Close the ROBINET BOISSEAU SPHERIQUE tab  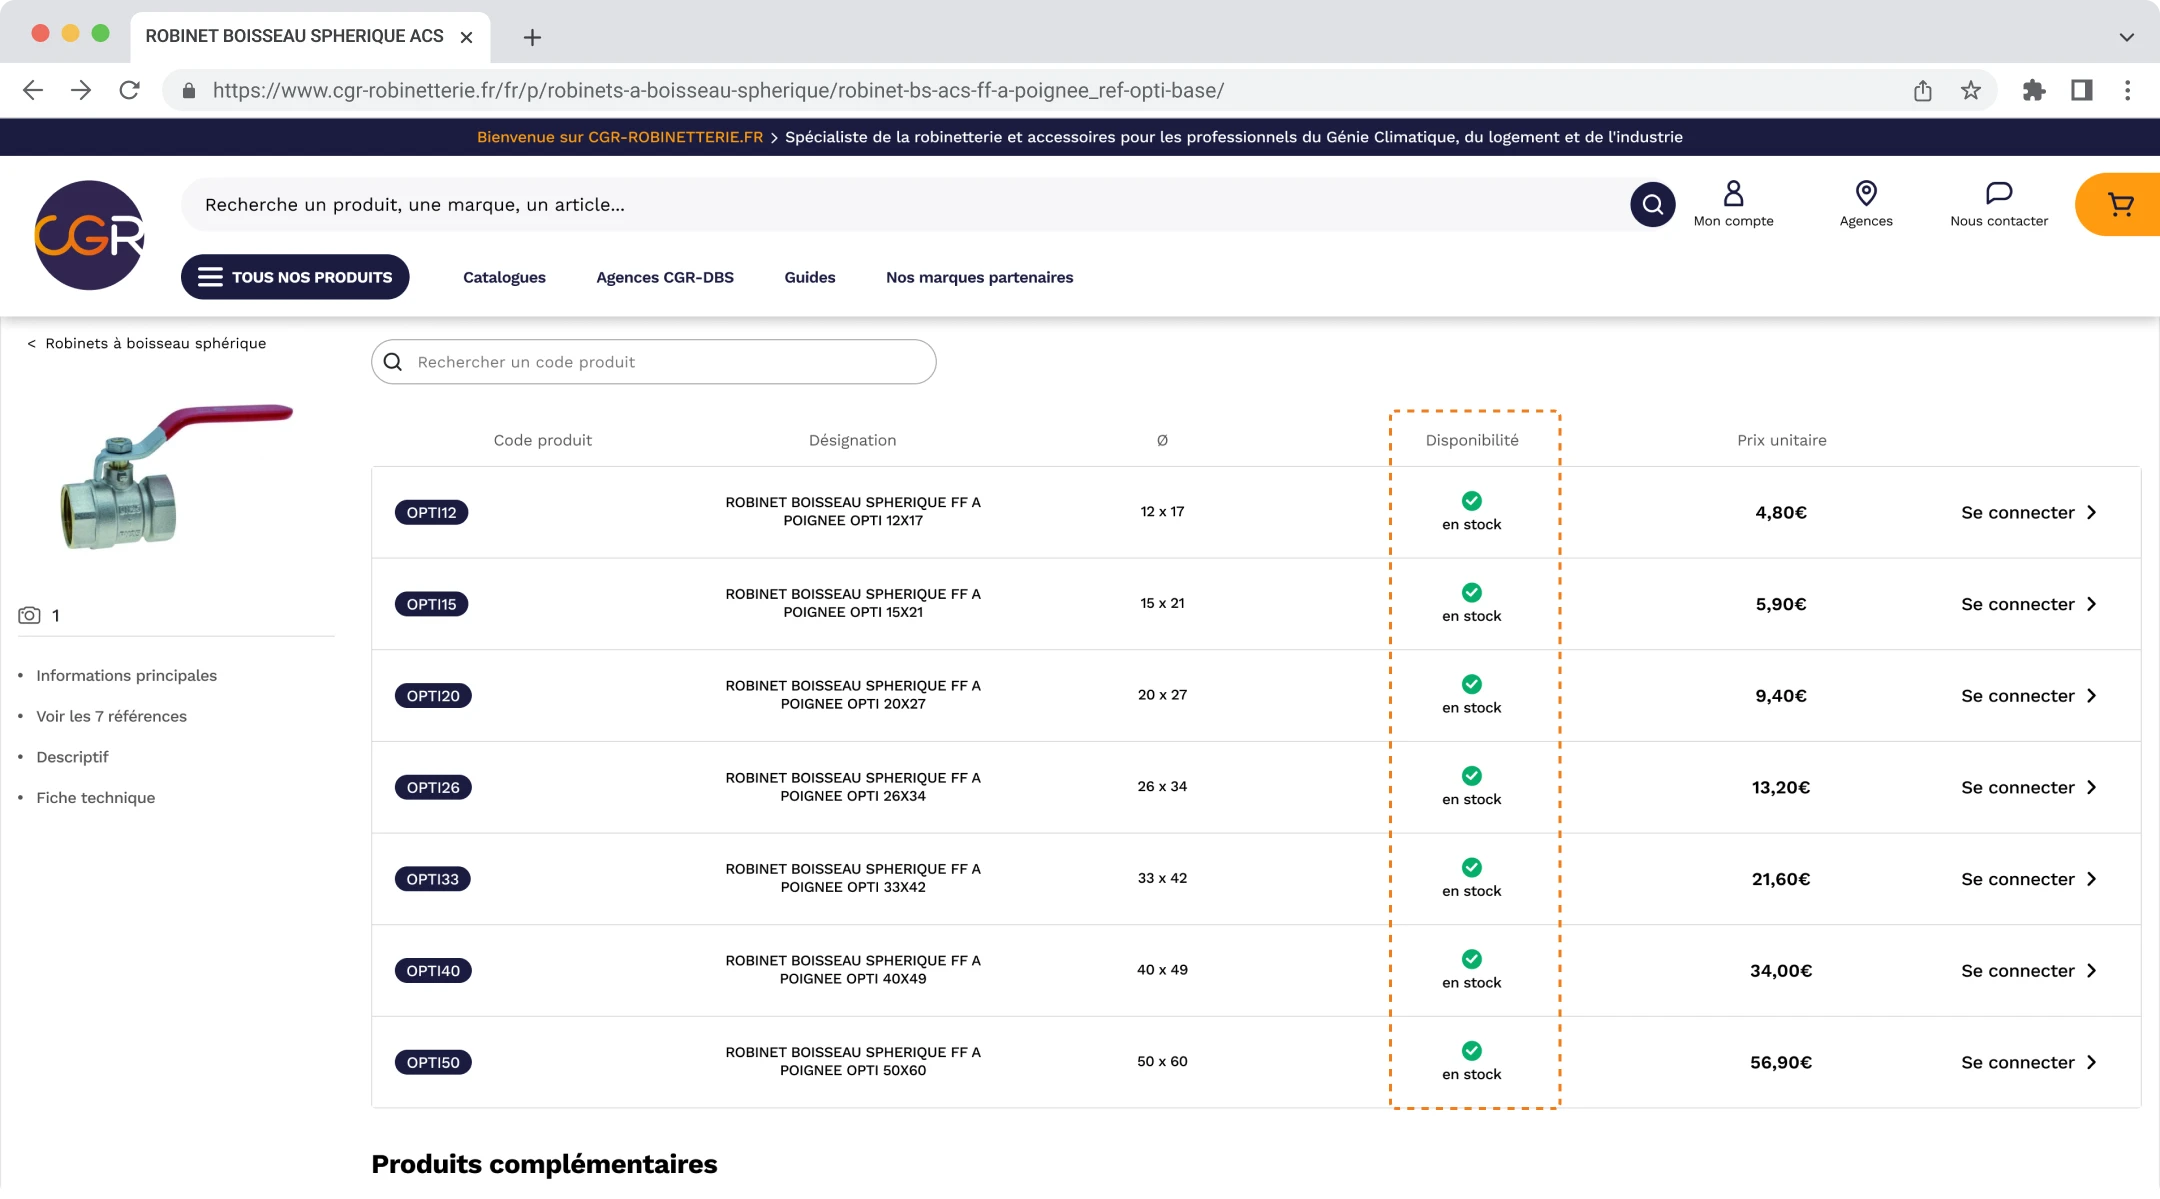tap(466, 38)
